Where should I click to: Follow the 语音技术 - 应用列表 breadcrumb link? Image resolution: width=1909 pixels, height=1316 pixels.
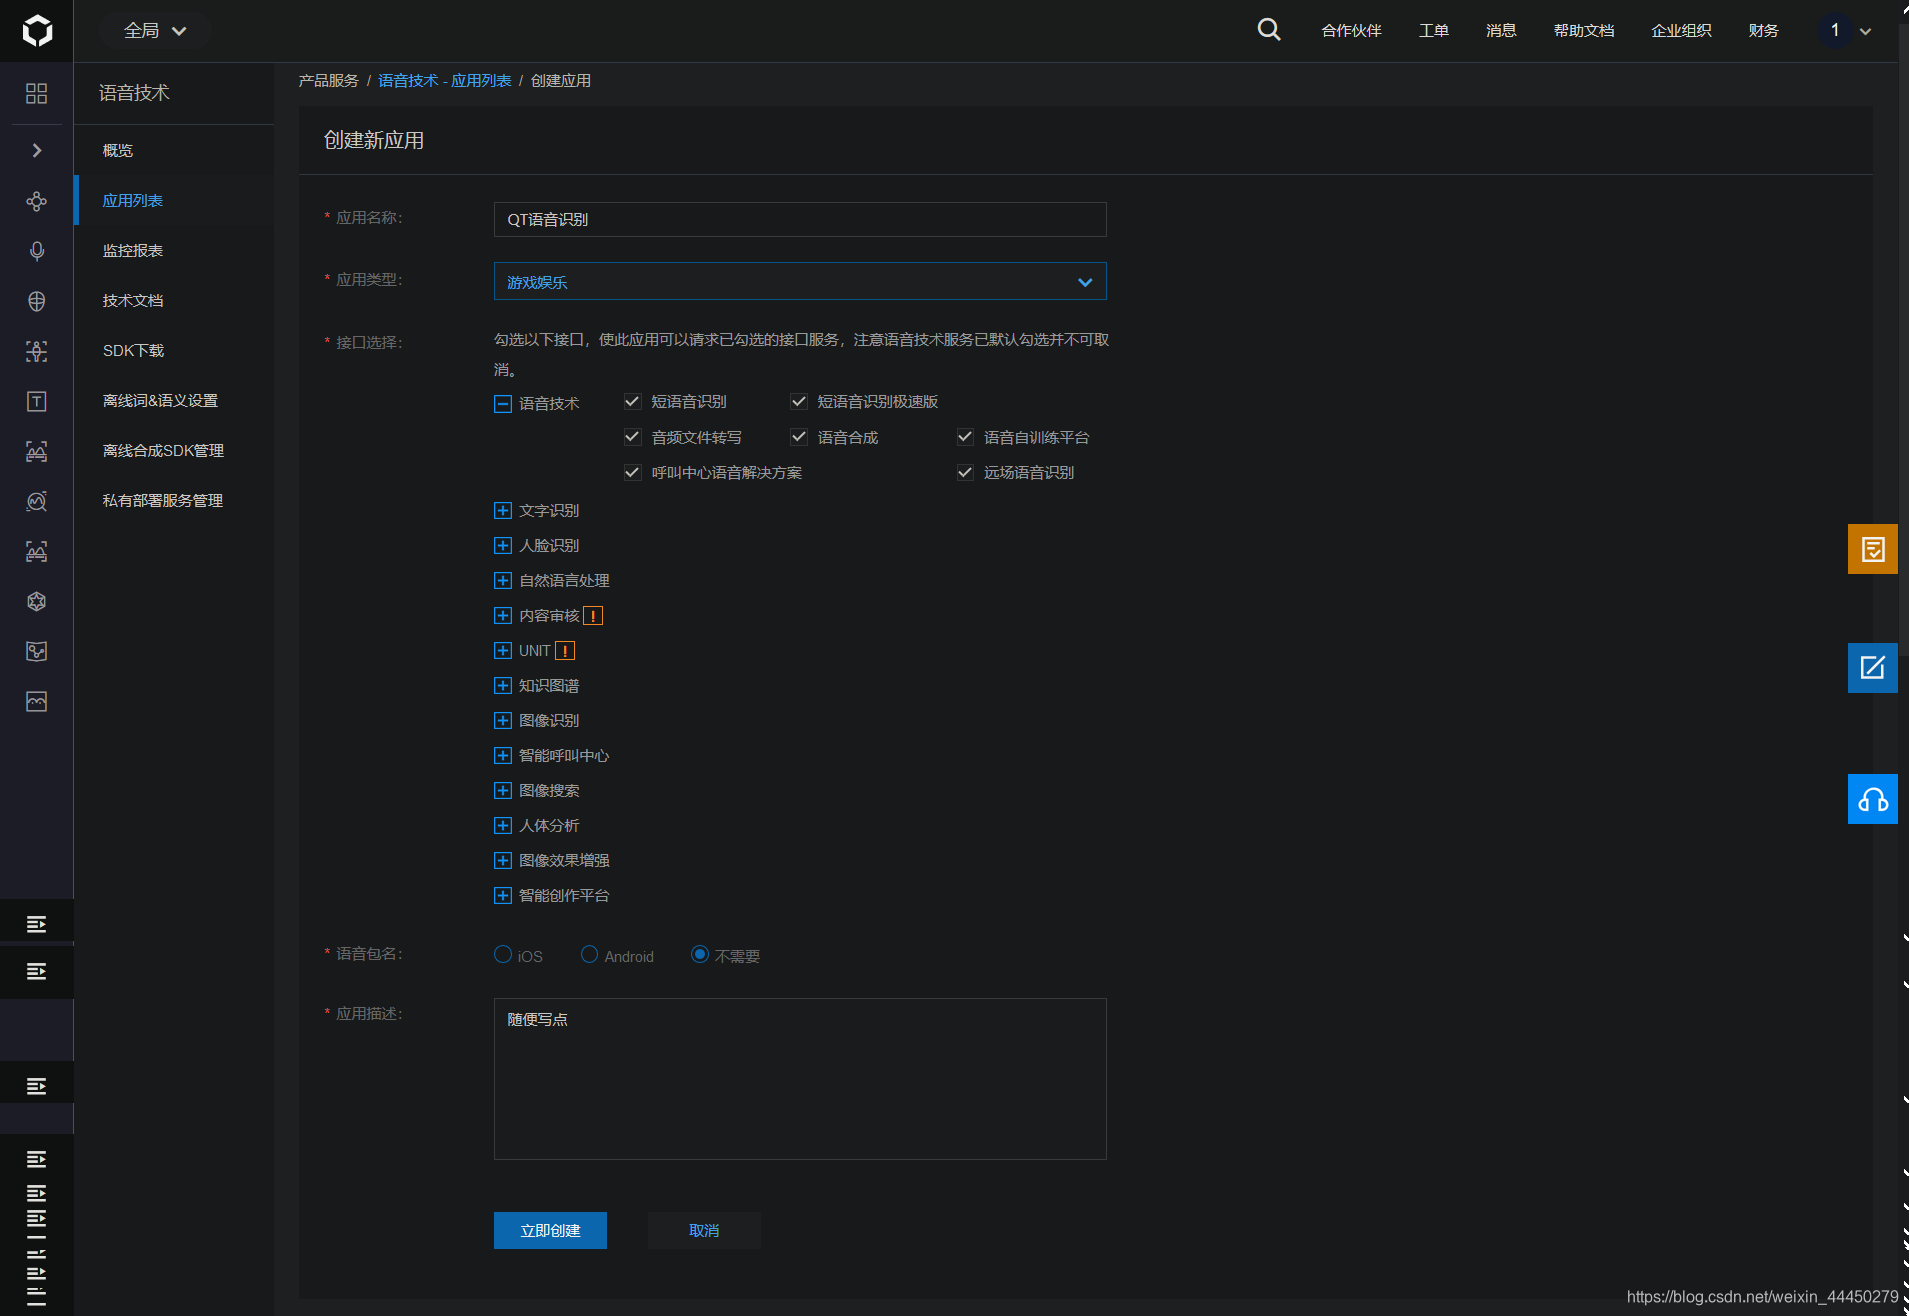pyautogui.click(x=445, y=81)
